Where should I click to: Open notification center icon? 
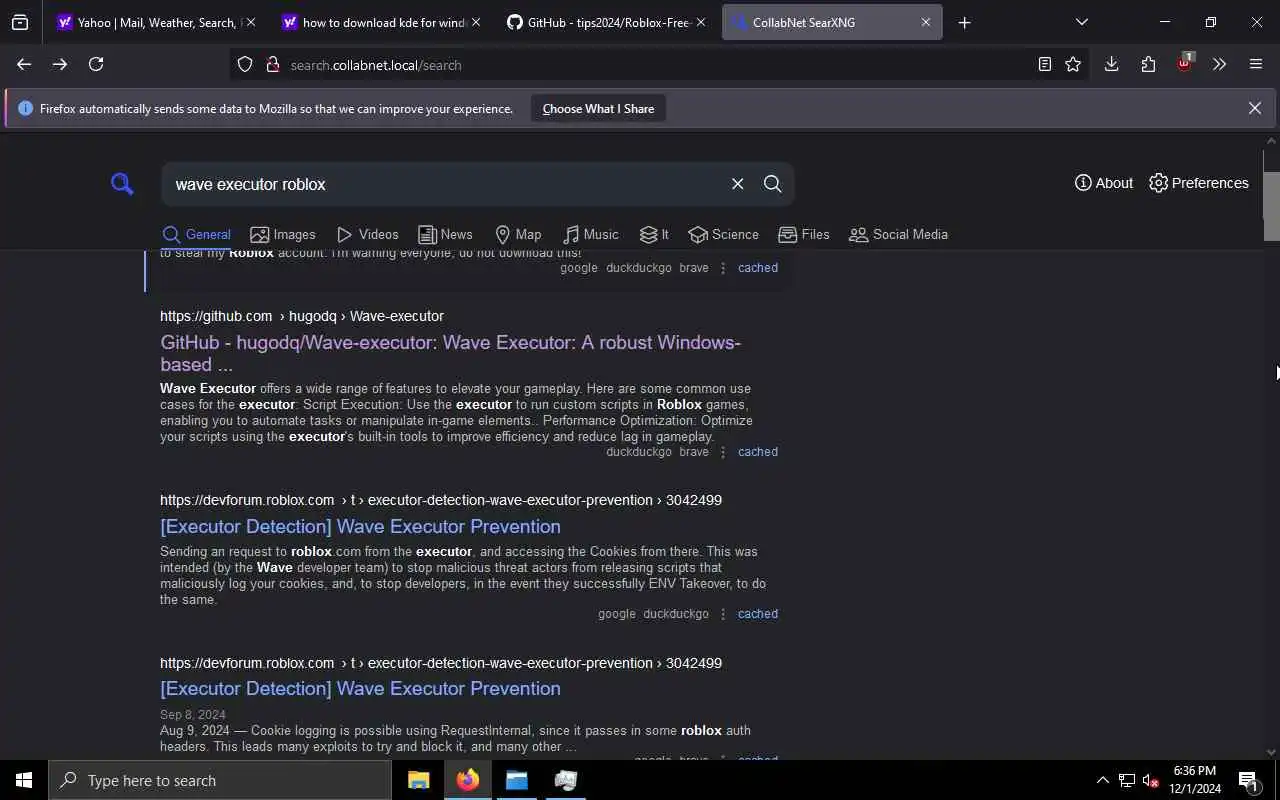[x=1248, y=780]
